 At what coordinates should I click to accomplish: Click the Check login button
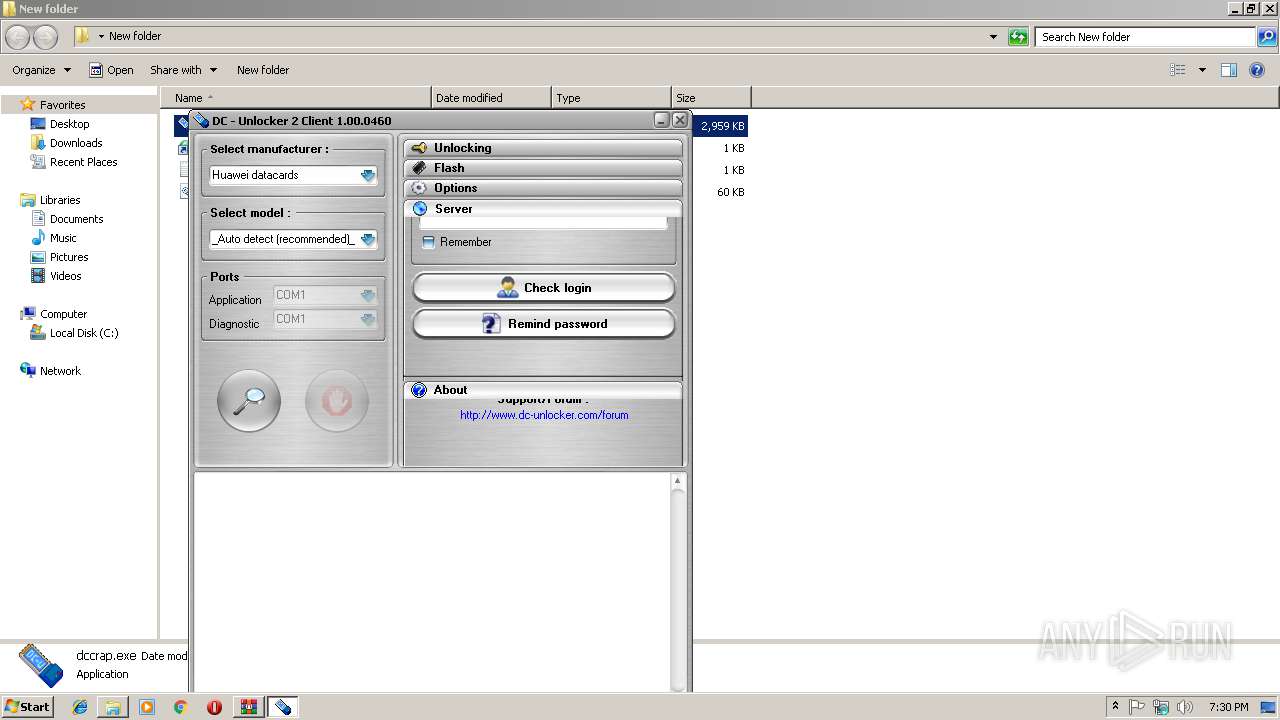[x=544, y=288]
